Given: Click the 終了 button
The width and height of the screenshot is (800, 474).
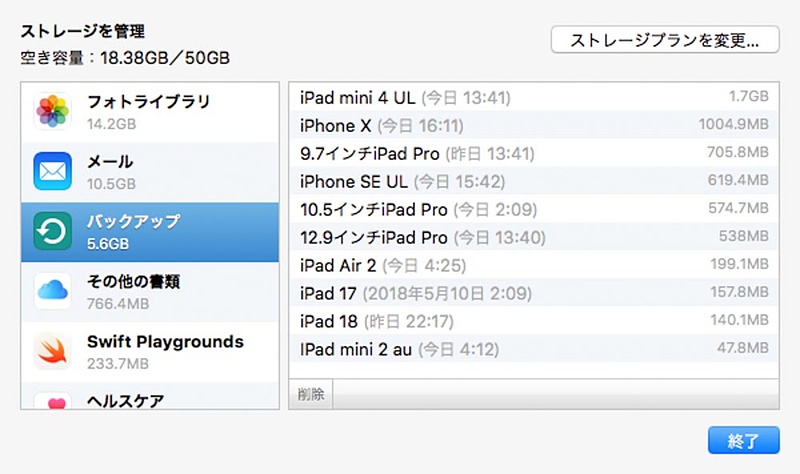Looking at the screenshot, I should (743, 440).
